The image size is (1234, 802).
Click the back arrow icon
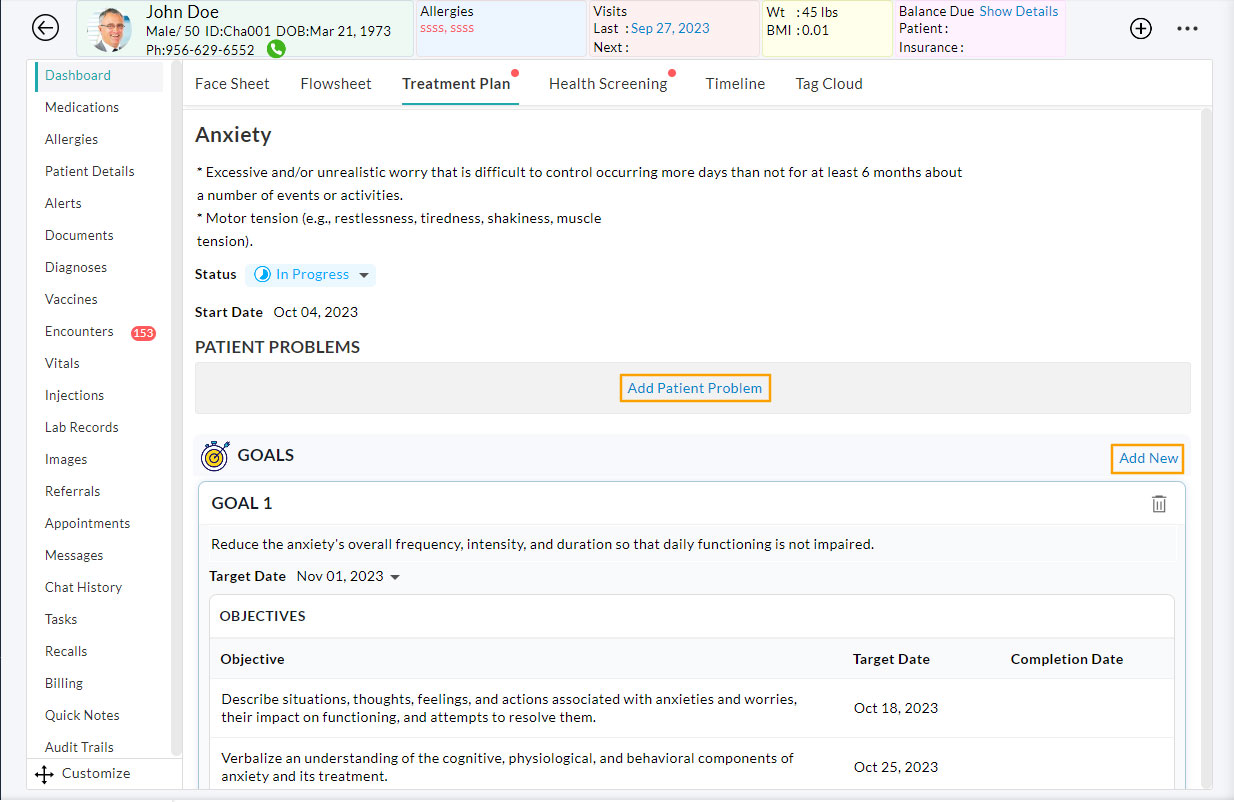(45, 28)
